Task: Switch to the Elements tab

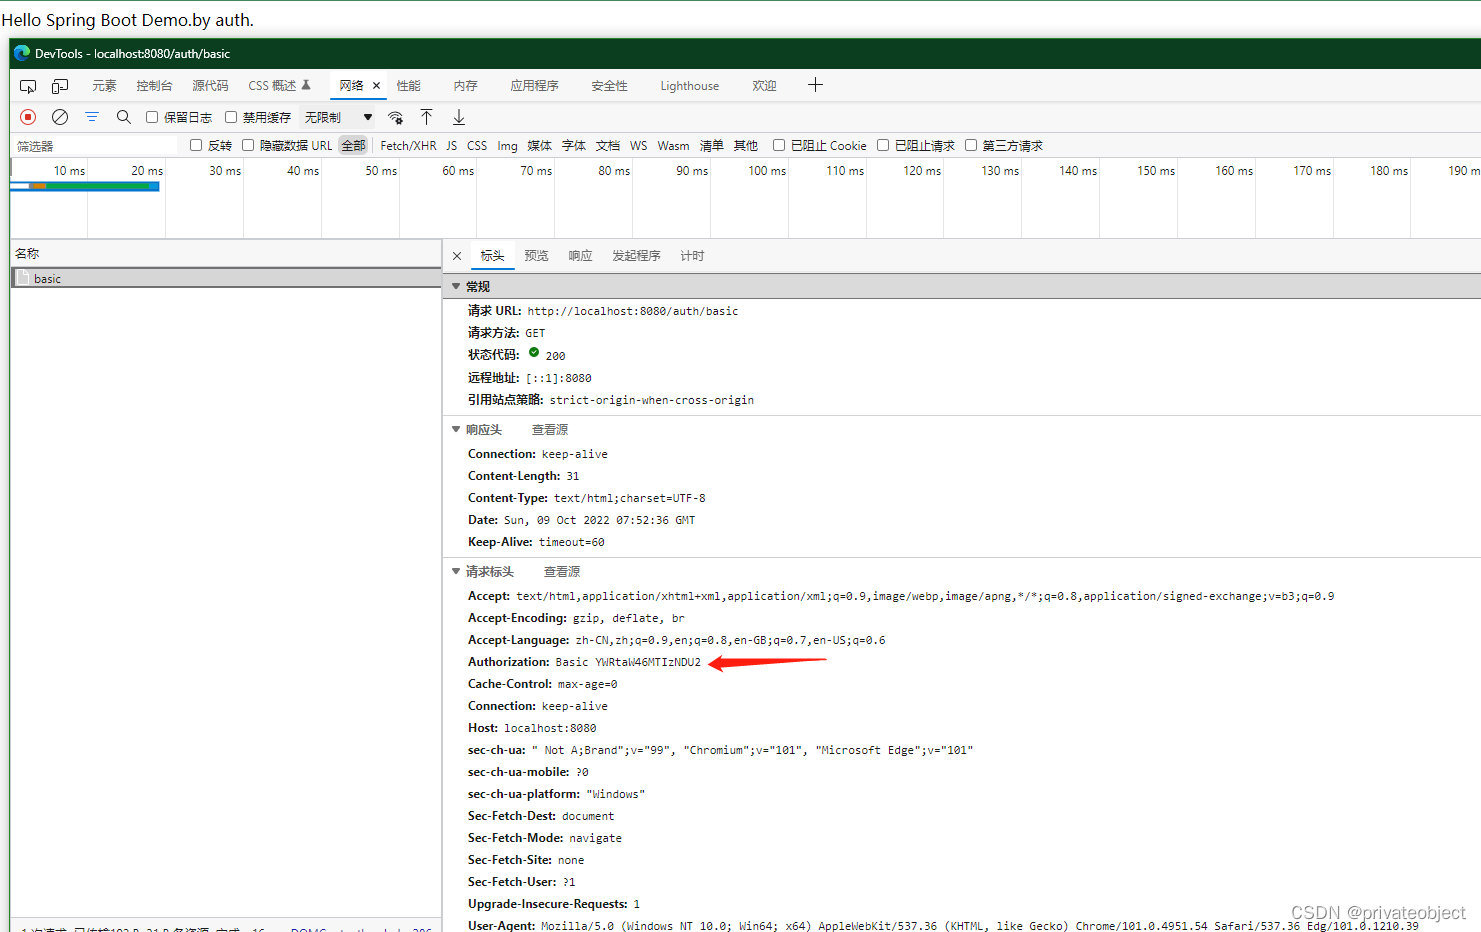Action: click(x=104, y=86)
